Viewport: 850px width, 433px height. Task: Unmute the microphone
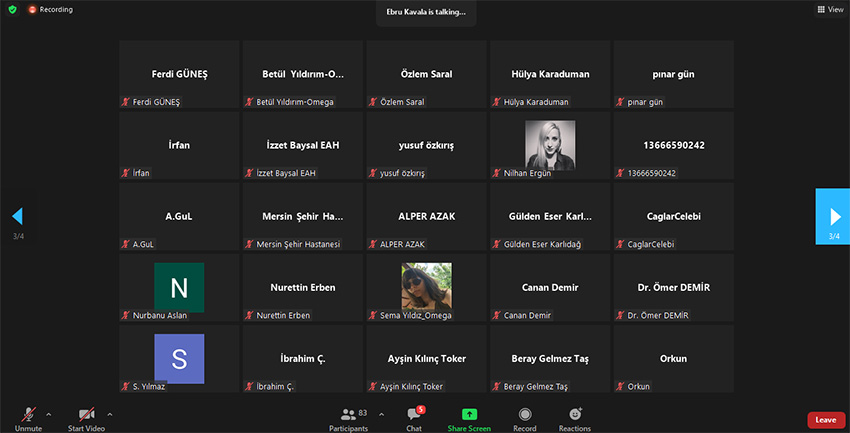[28, 418]
